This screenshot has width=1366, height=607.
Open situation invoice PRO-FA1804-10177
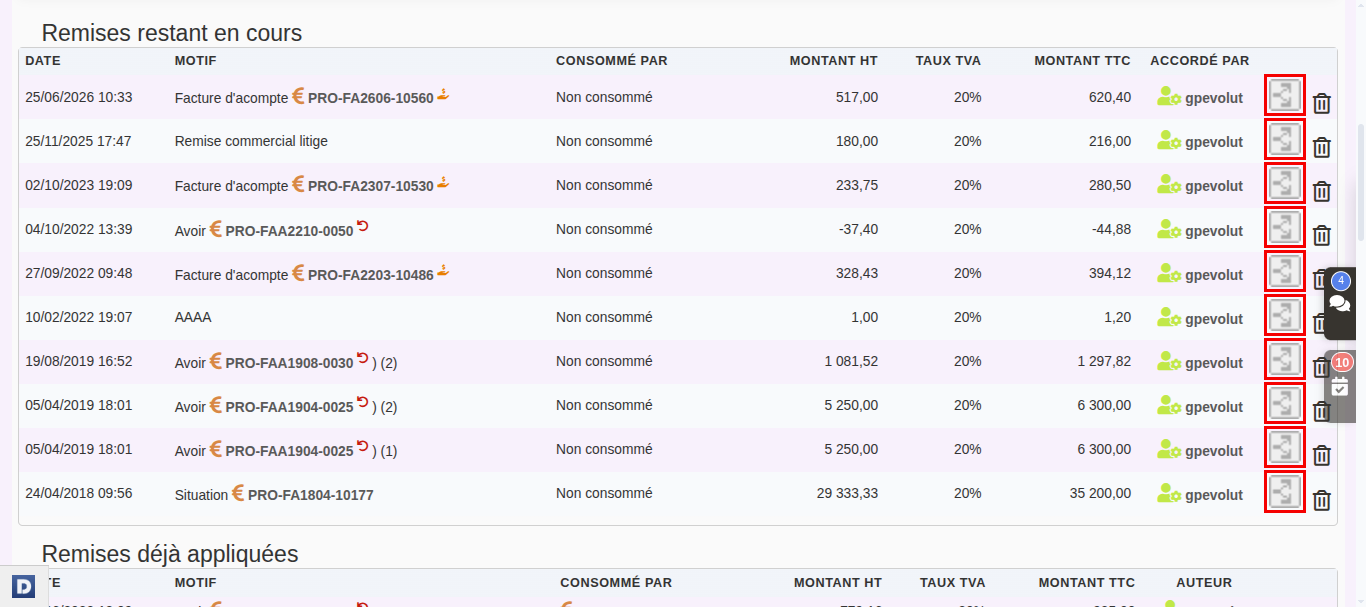[310, 494]
